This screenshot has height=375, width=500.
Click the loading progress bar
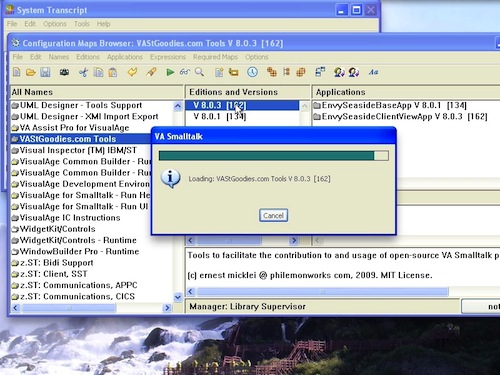pyautogui.click(x=273, y=156)
